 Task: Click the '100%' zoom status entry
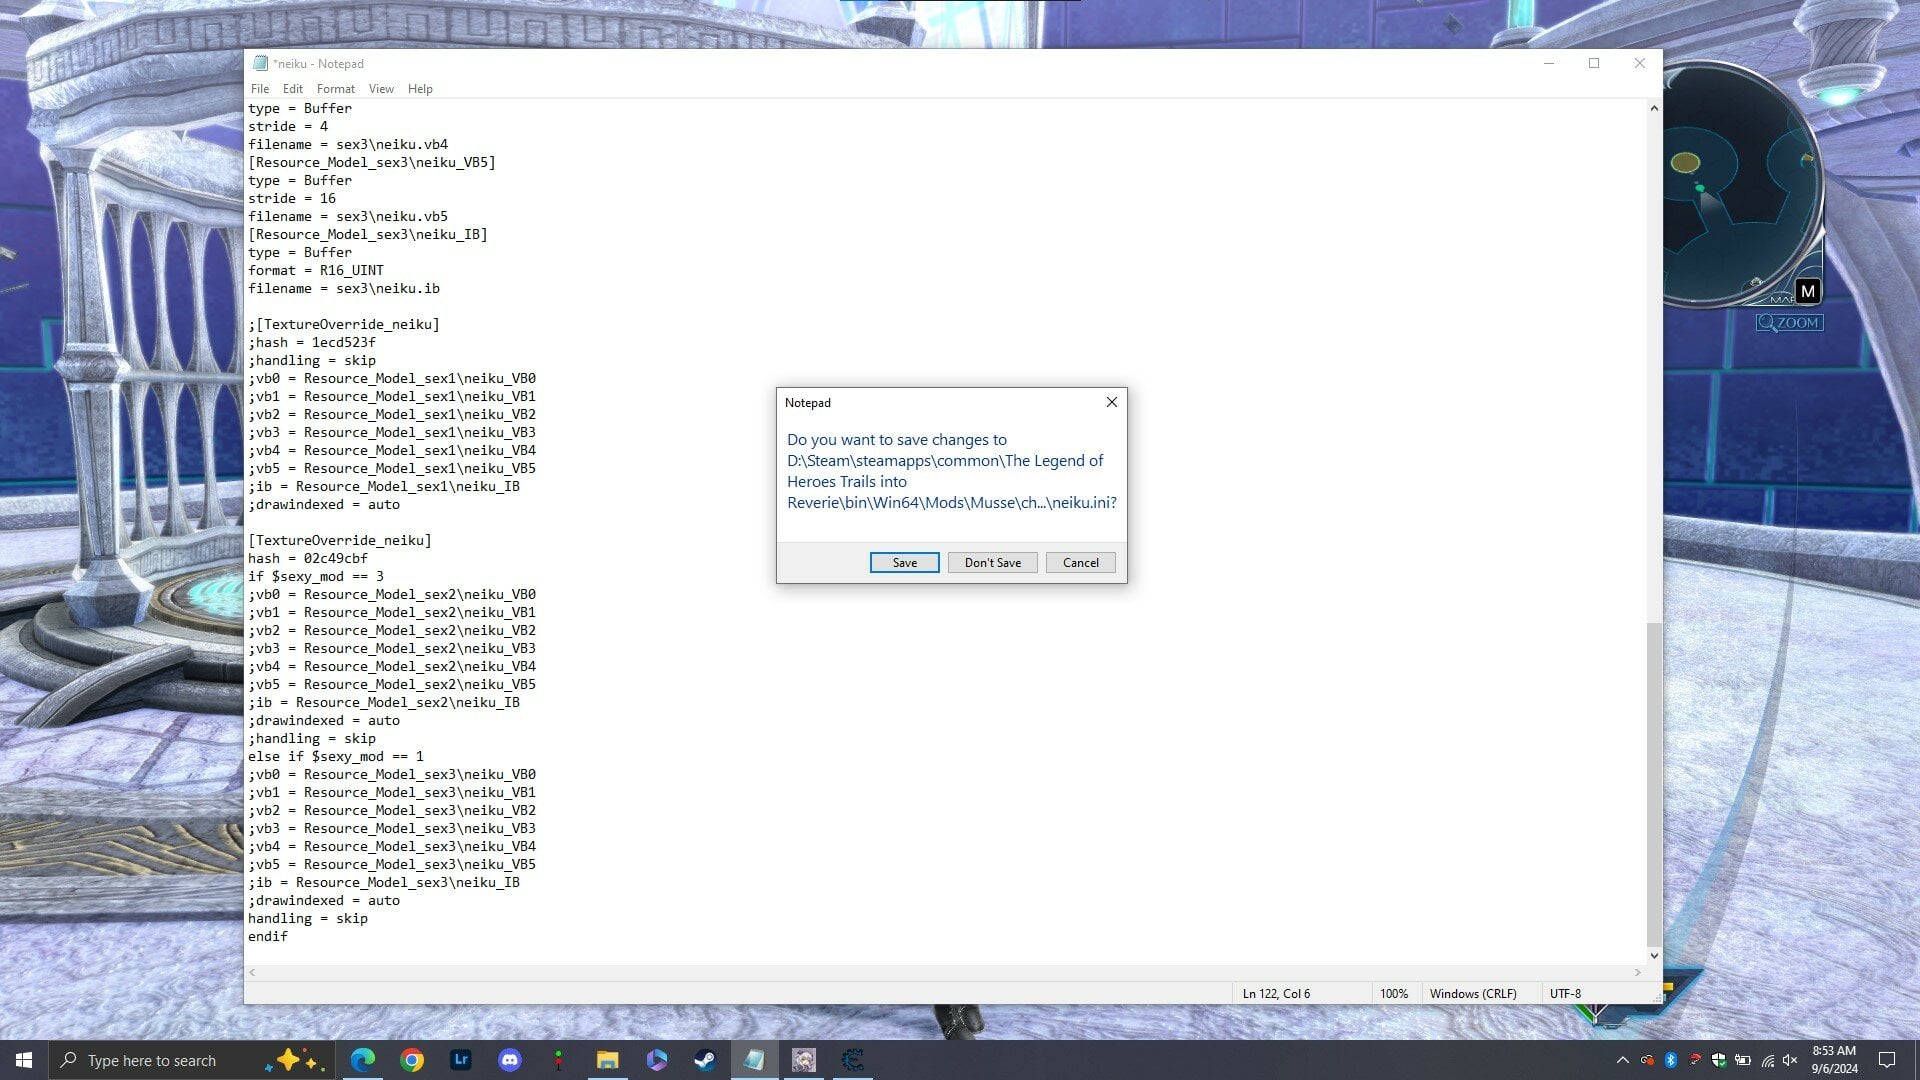(x=1394, y=993)
